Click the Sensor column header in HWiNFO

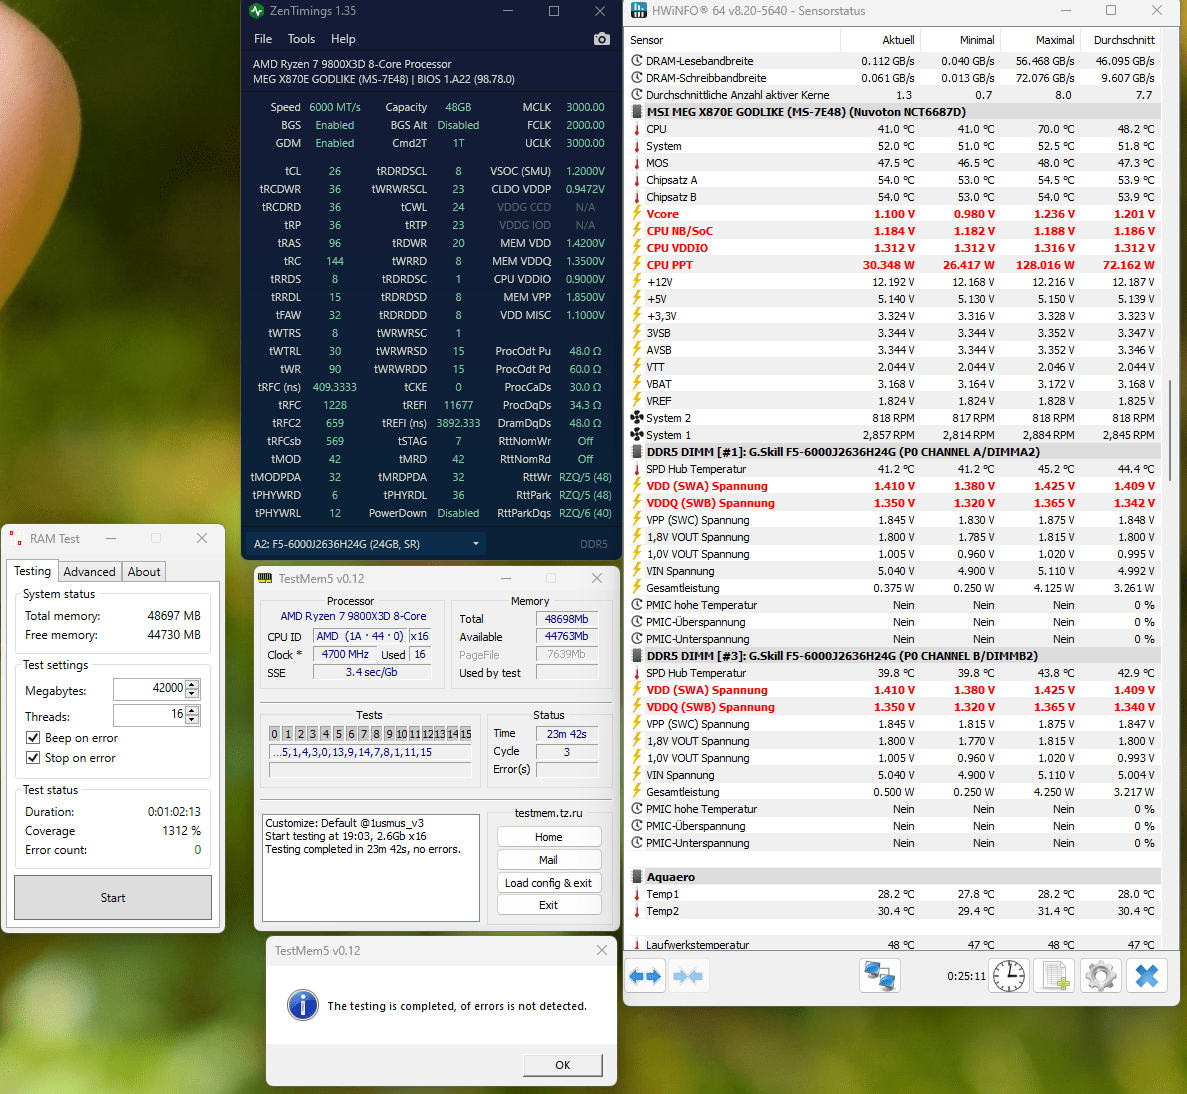point(733,39)
